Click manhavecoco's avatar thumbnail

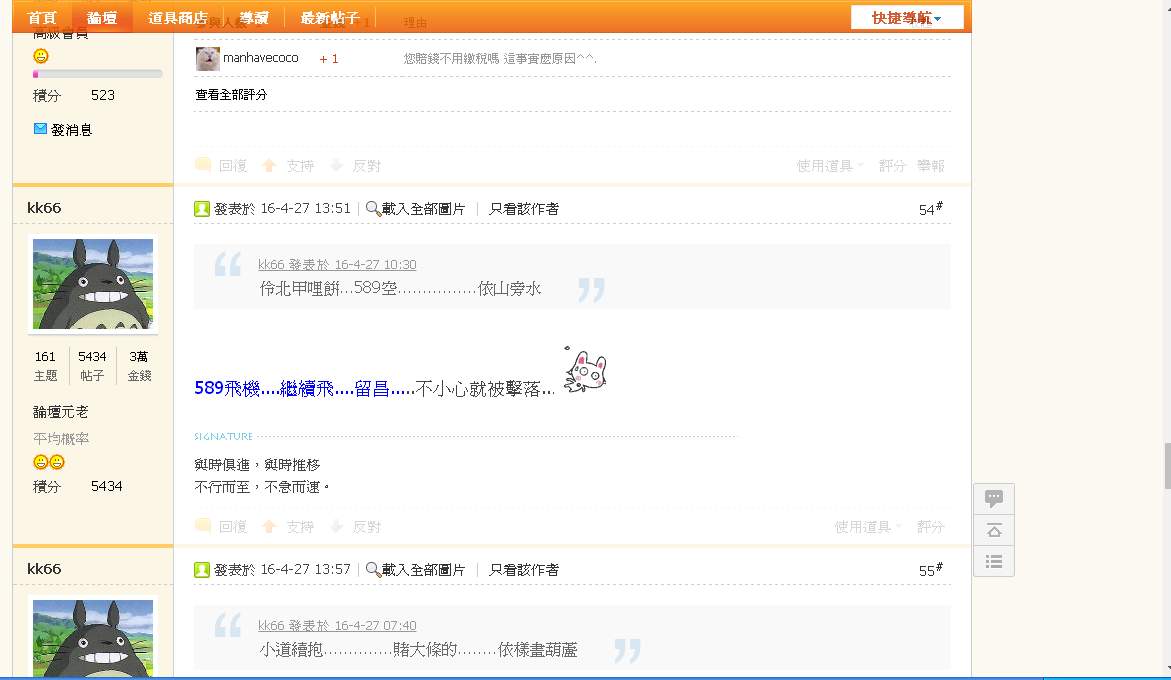click(208, 58)
